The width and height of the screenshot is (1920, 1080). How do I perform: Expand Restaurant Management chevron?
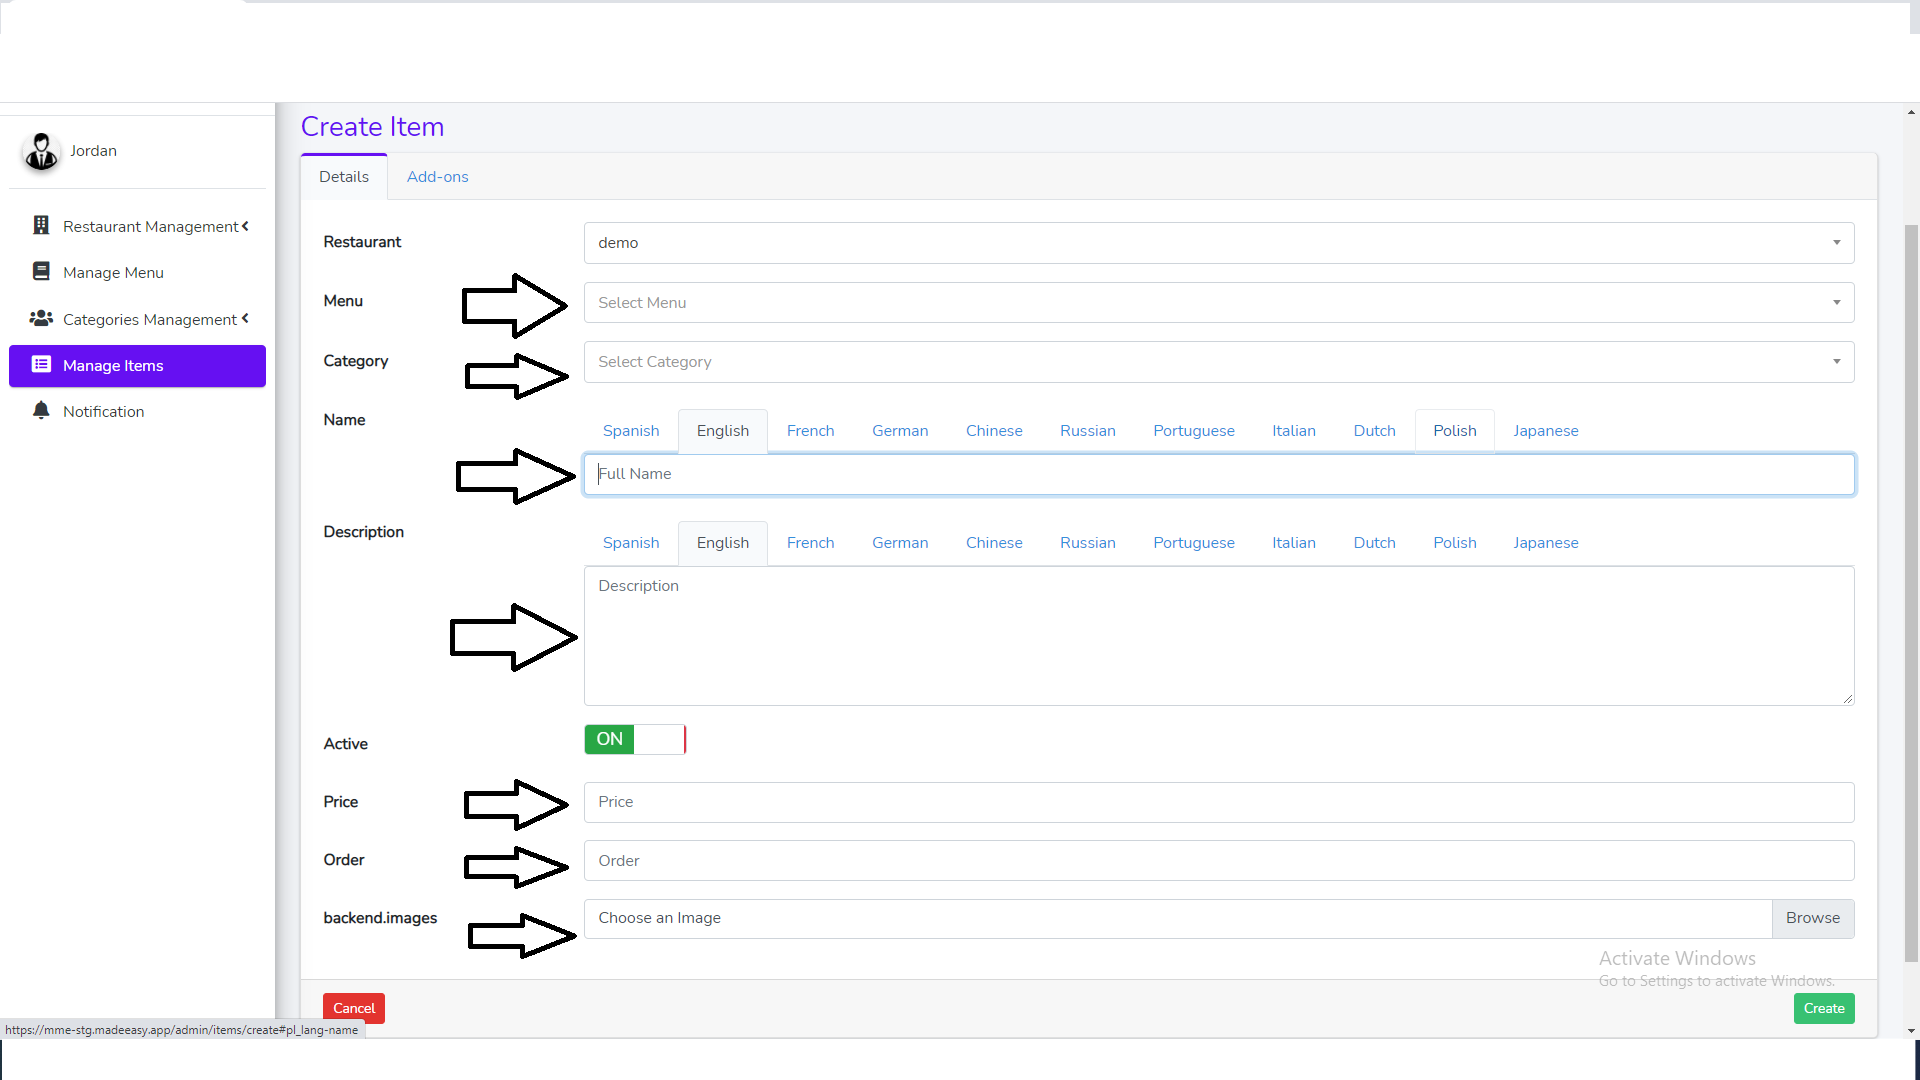pos(245,226)
